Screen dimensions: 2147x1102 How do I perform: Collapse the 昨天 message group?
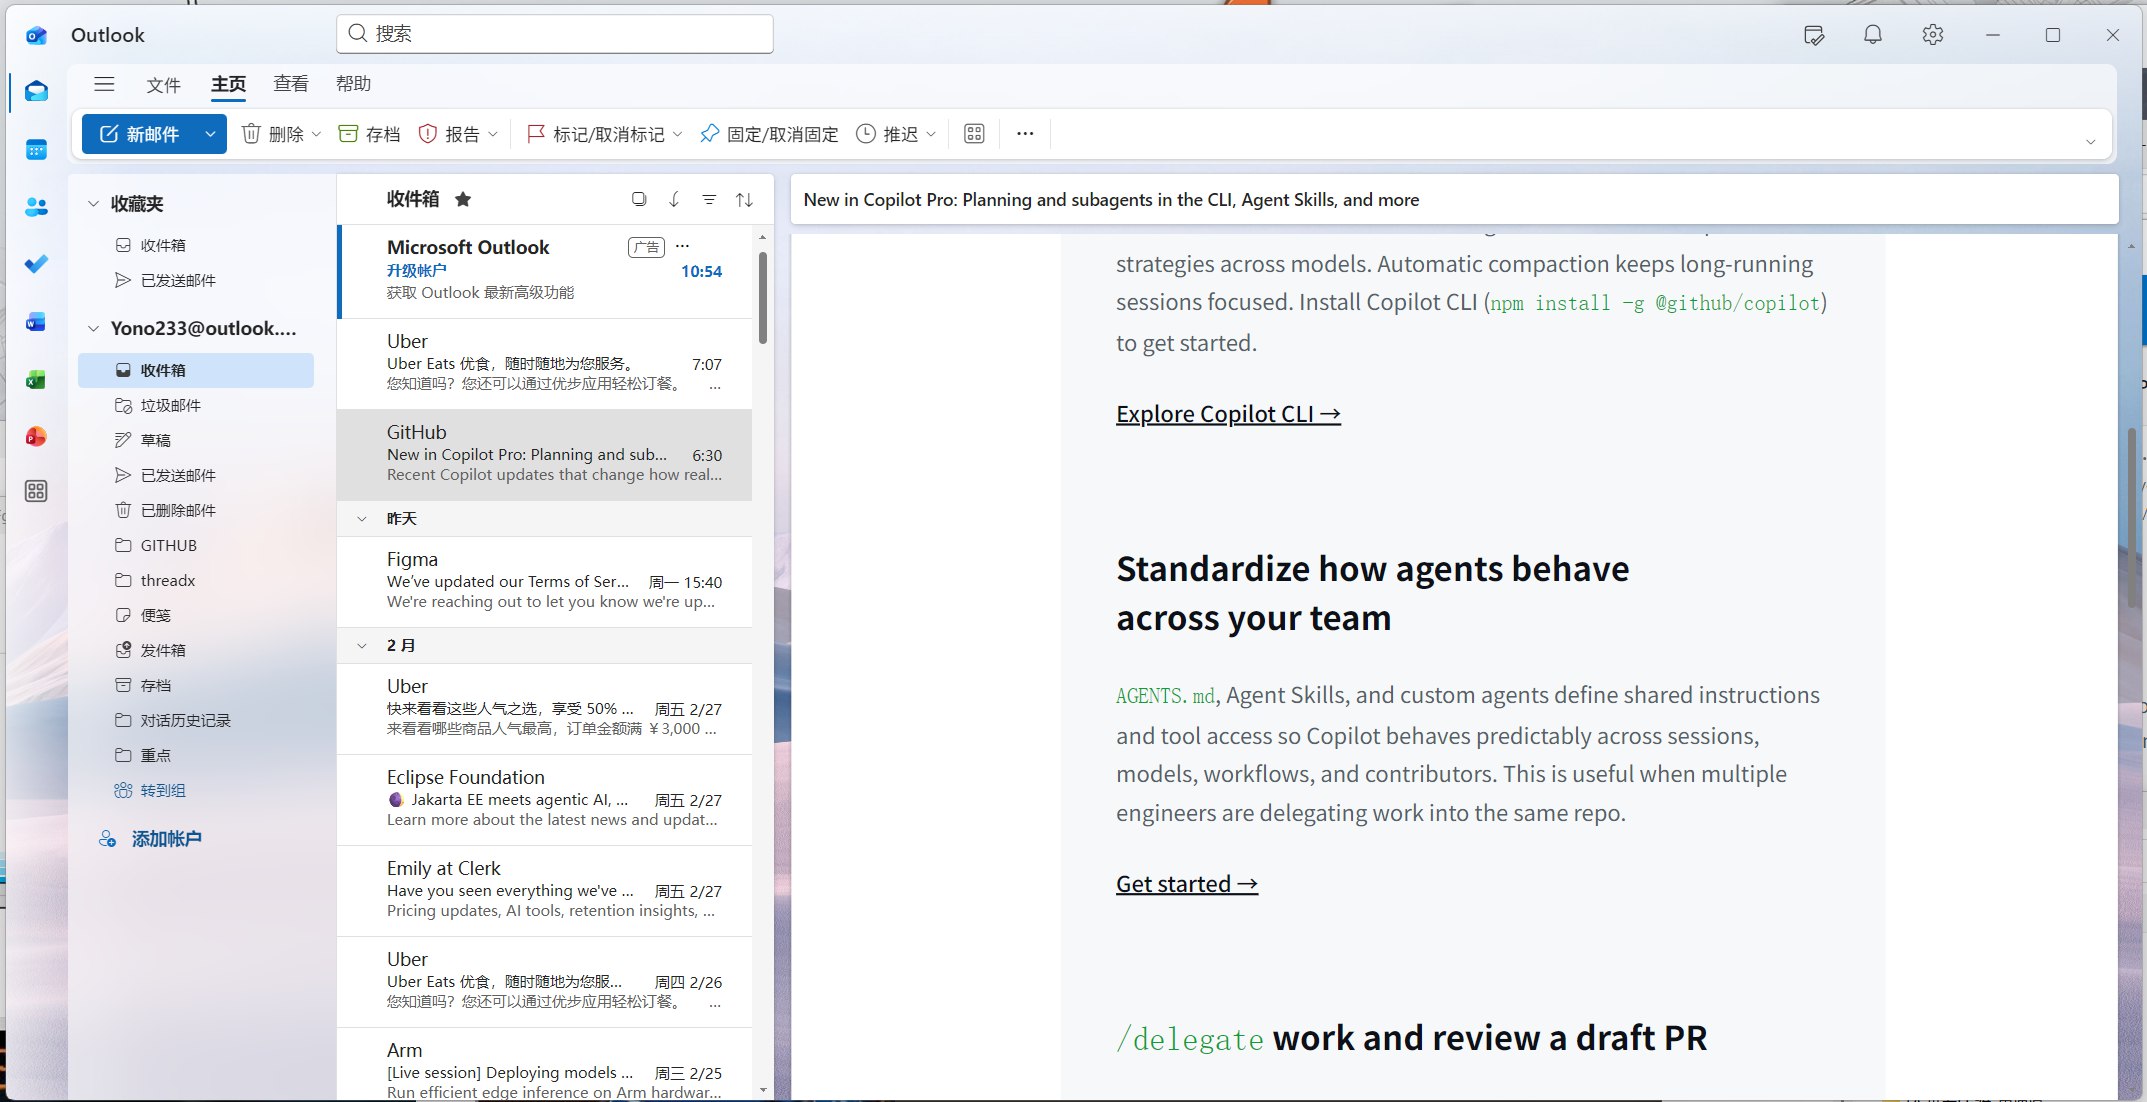[x=362, y=519]
